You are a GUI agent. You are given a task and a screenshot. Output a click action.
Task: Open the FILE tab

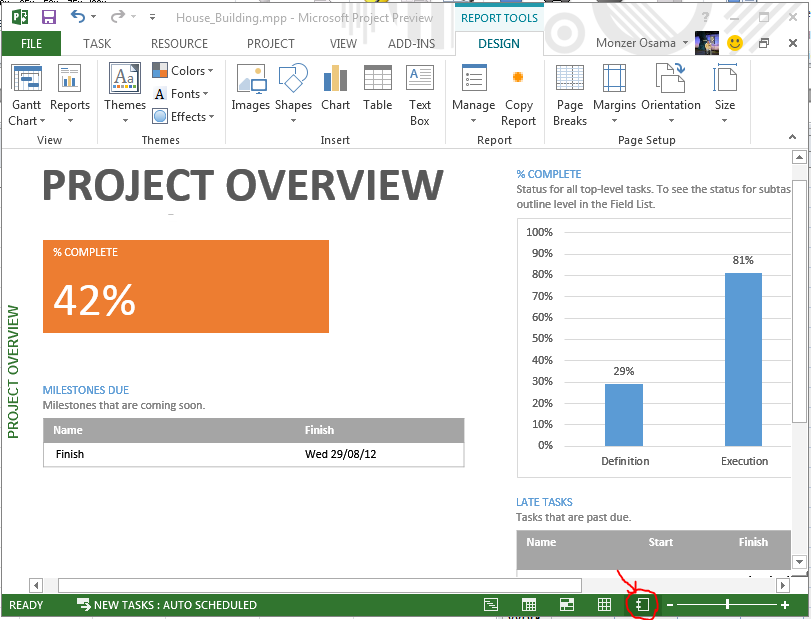click(31, 44)
